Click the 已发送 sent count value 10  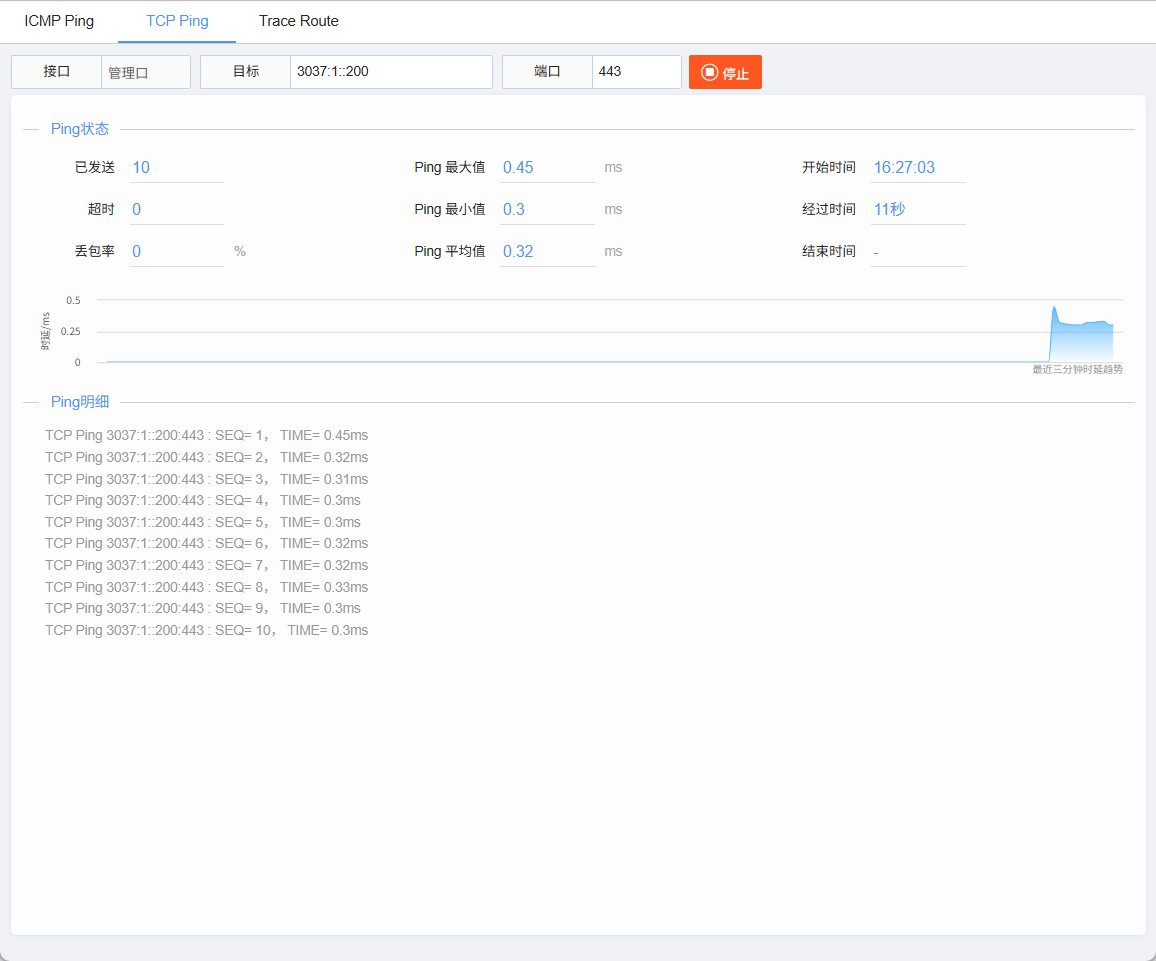[141, 167]
